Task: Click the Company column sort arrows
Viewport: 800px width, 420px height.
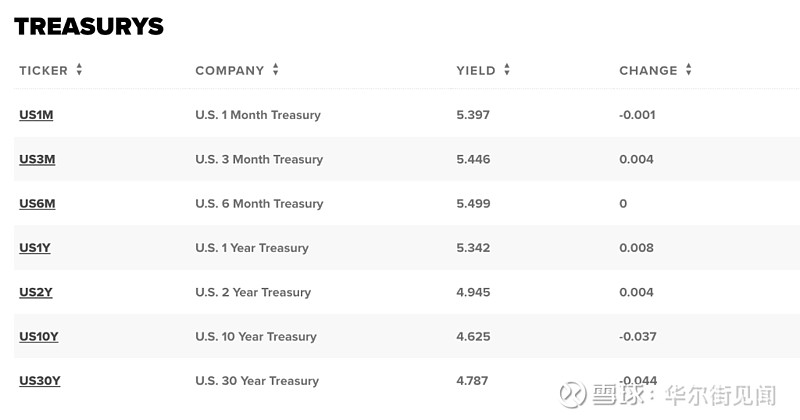Action: (x=276, y=69)
